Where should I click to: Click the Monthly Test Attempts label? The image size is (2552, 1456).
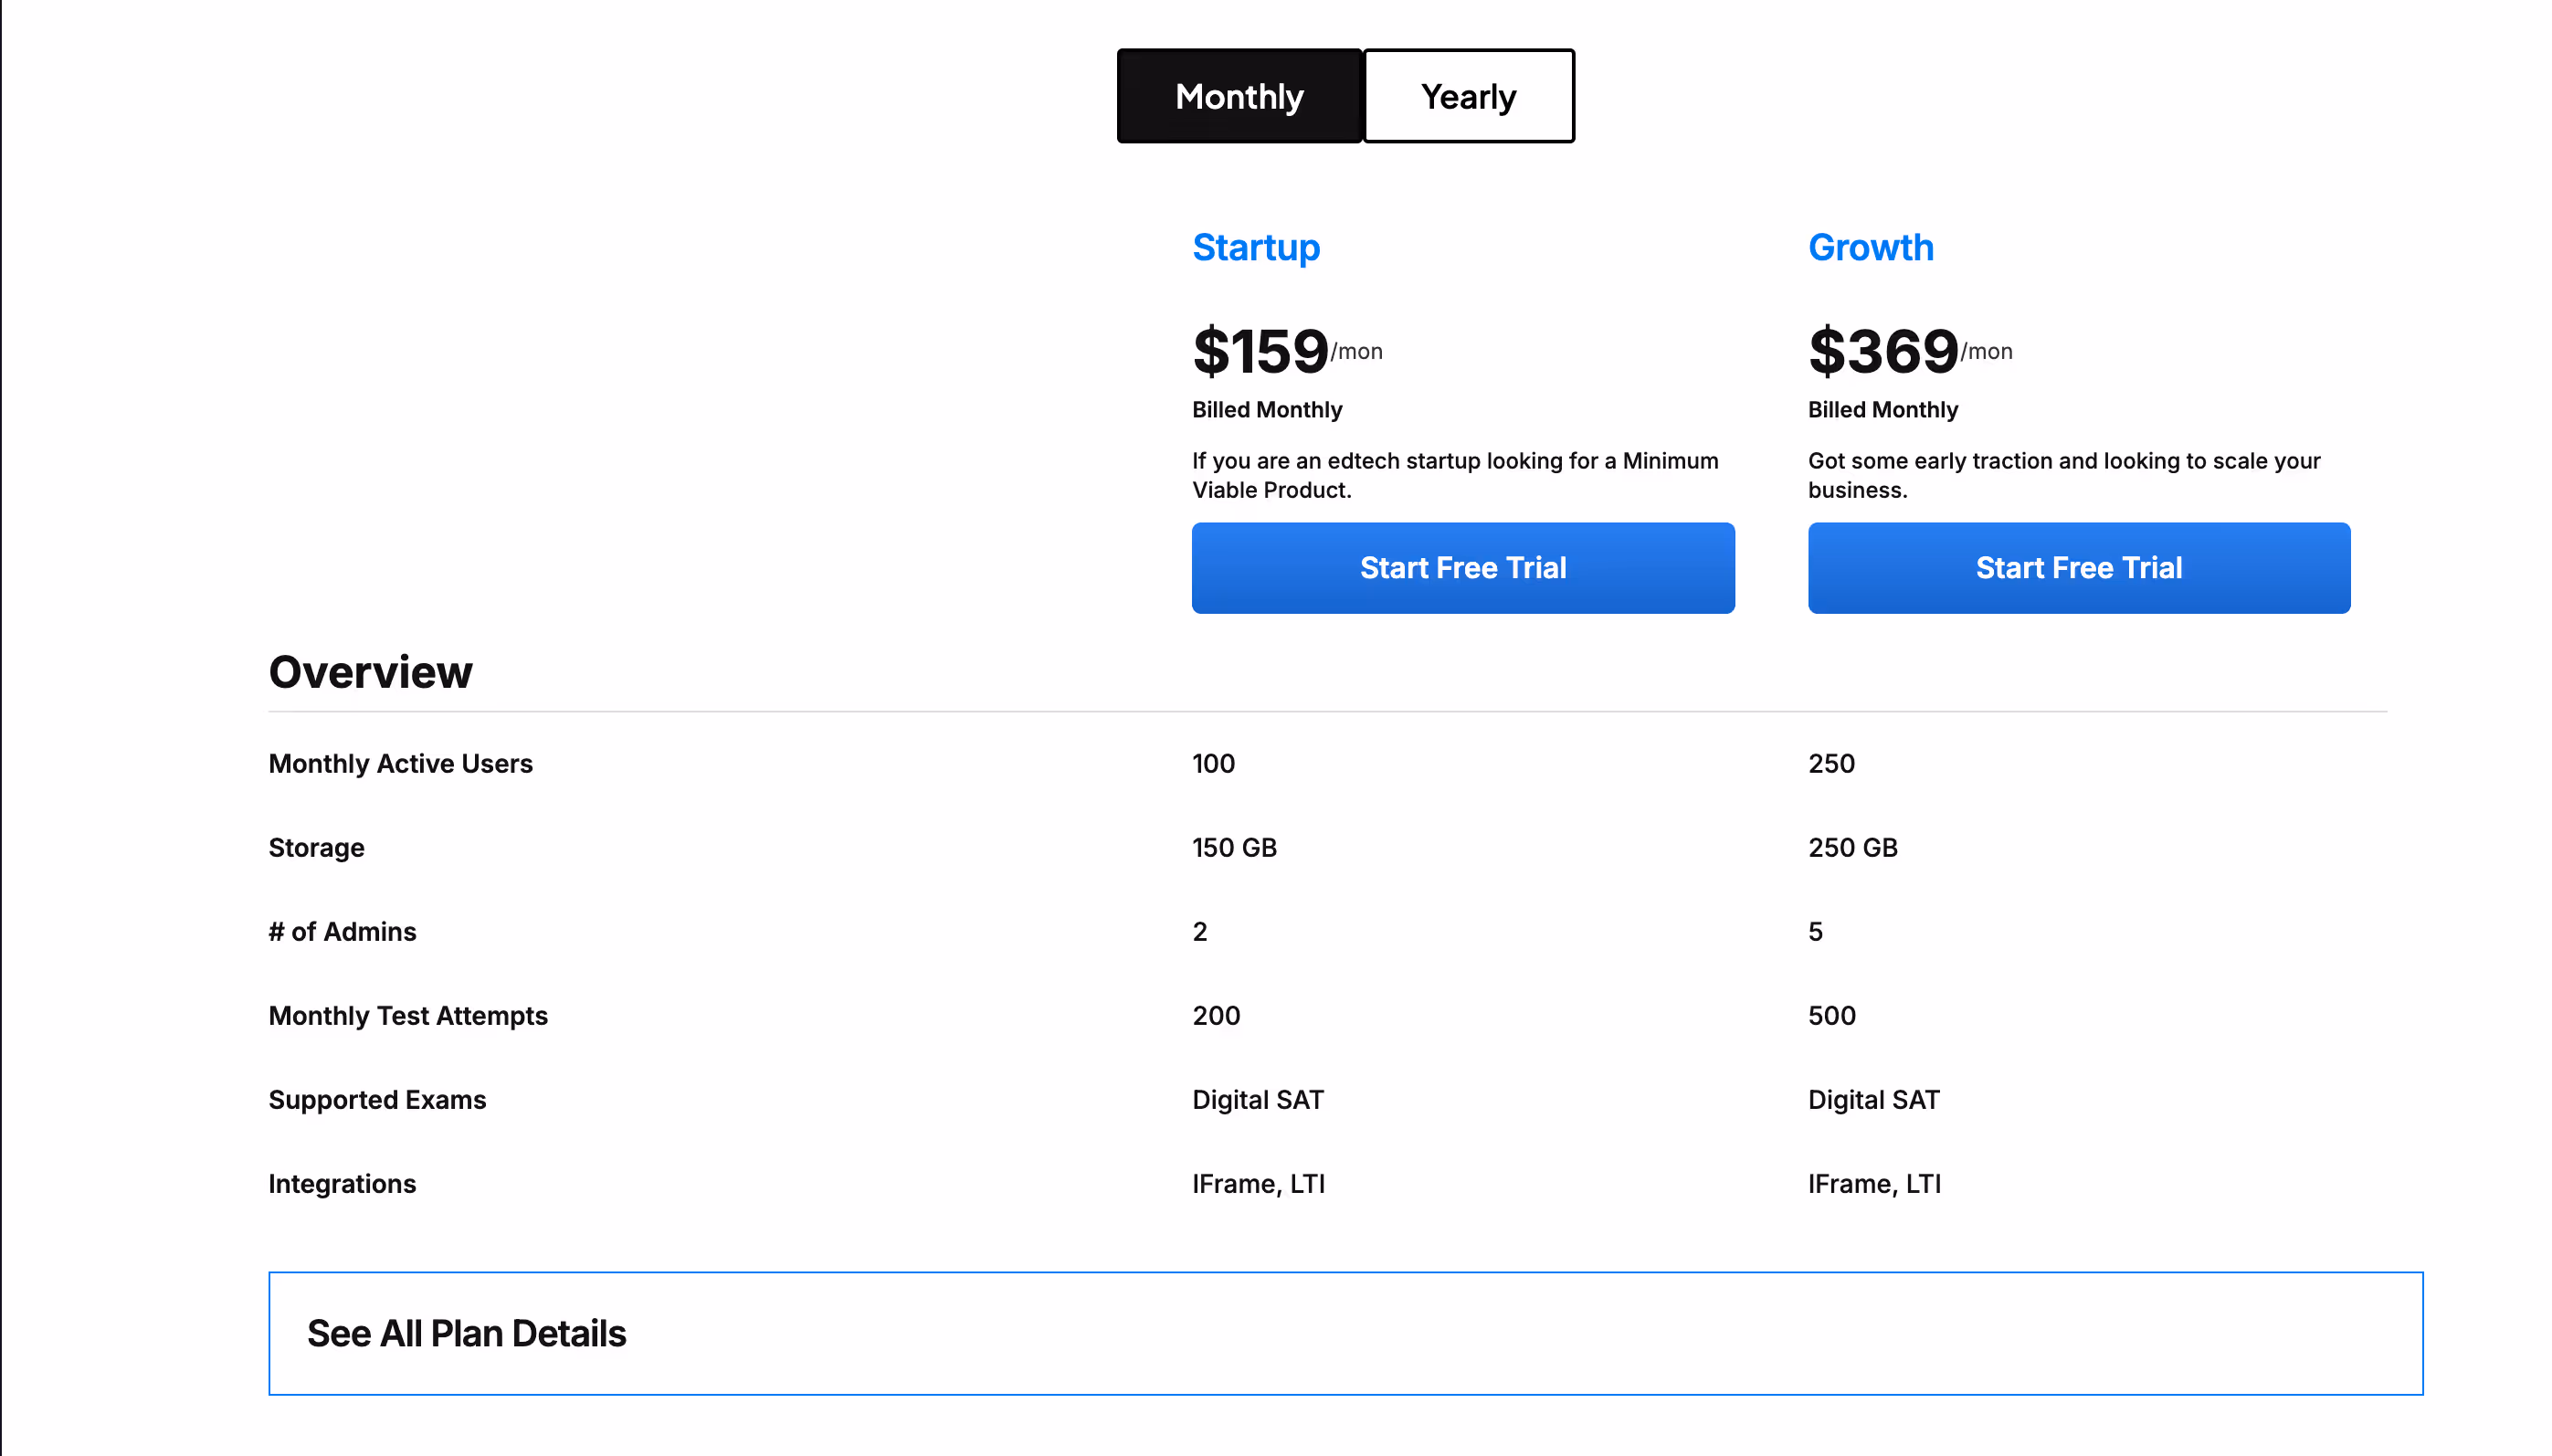coord(409,1015)
